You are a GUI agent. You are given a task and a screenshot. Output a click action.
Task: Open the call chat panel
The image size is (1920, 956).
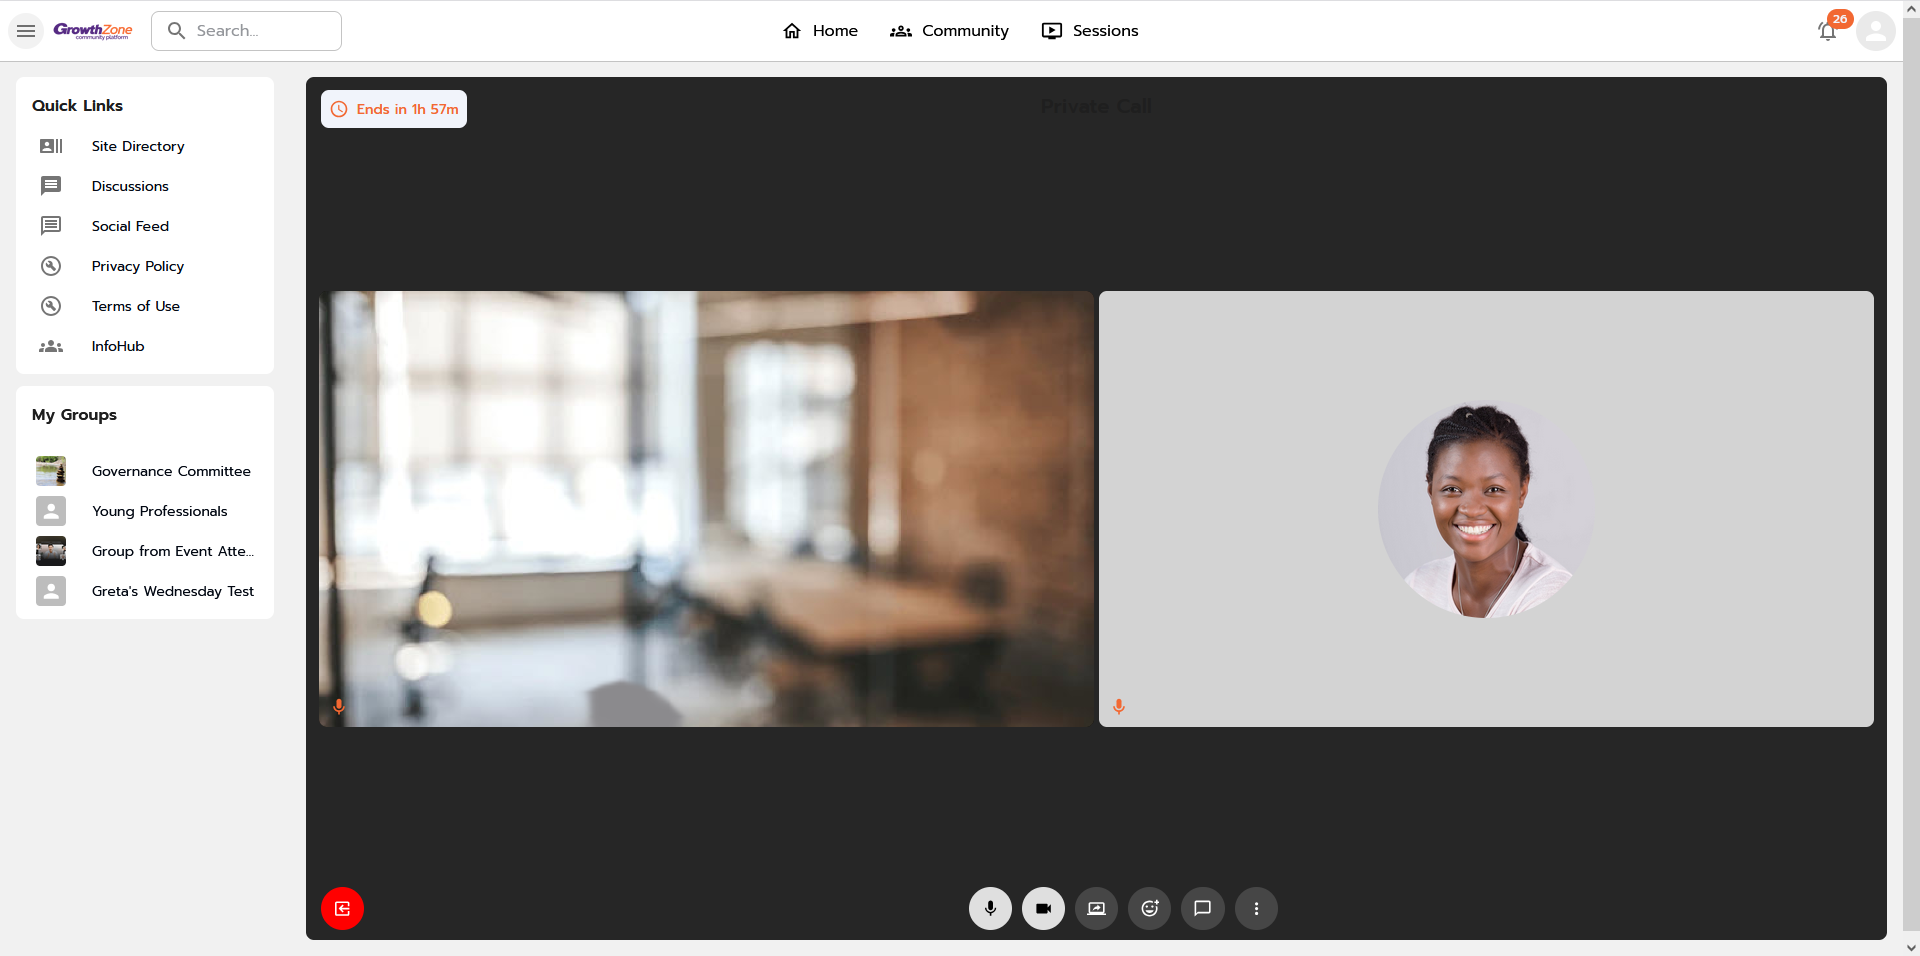point(1202,909)
